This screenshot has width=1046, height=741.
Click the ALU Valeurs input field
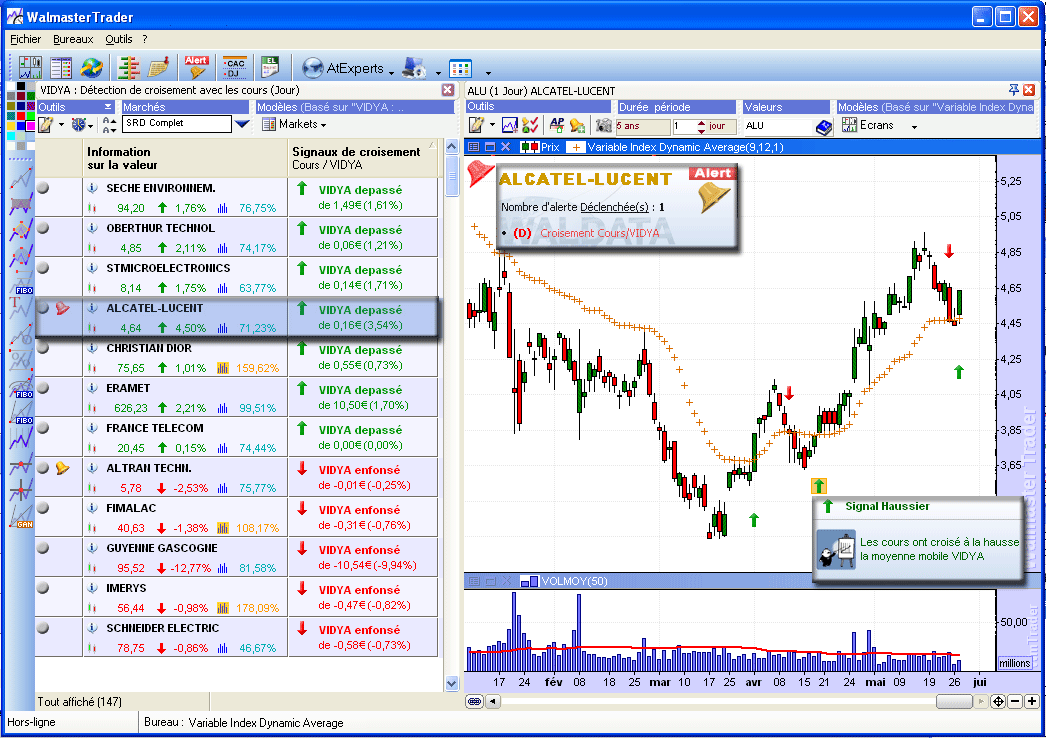pyautogui.click(x=779, y=126)
